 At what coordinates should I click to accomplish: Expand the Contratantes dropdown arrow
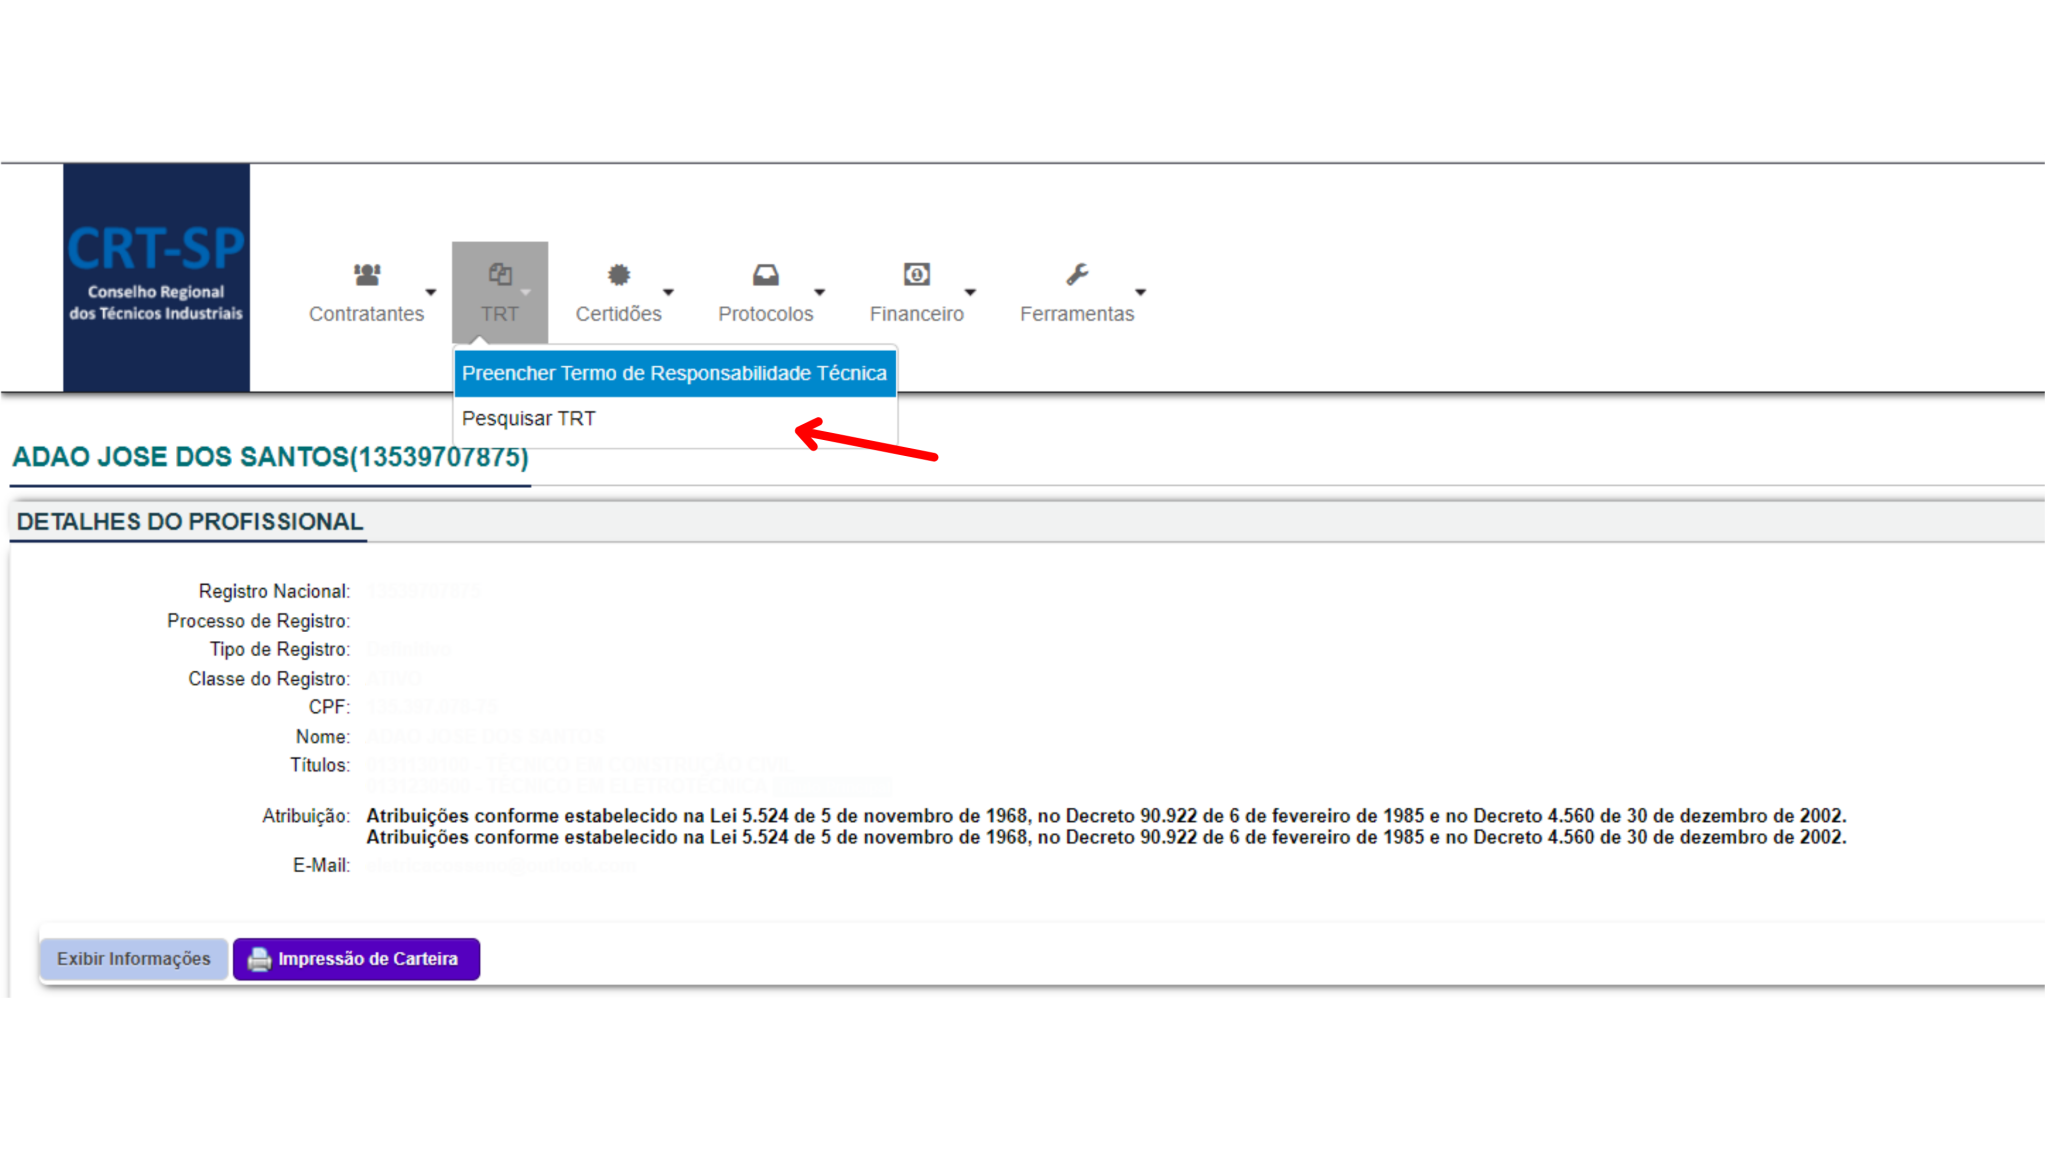coord(431,292)
